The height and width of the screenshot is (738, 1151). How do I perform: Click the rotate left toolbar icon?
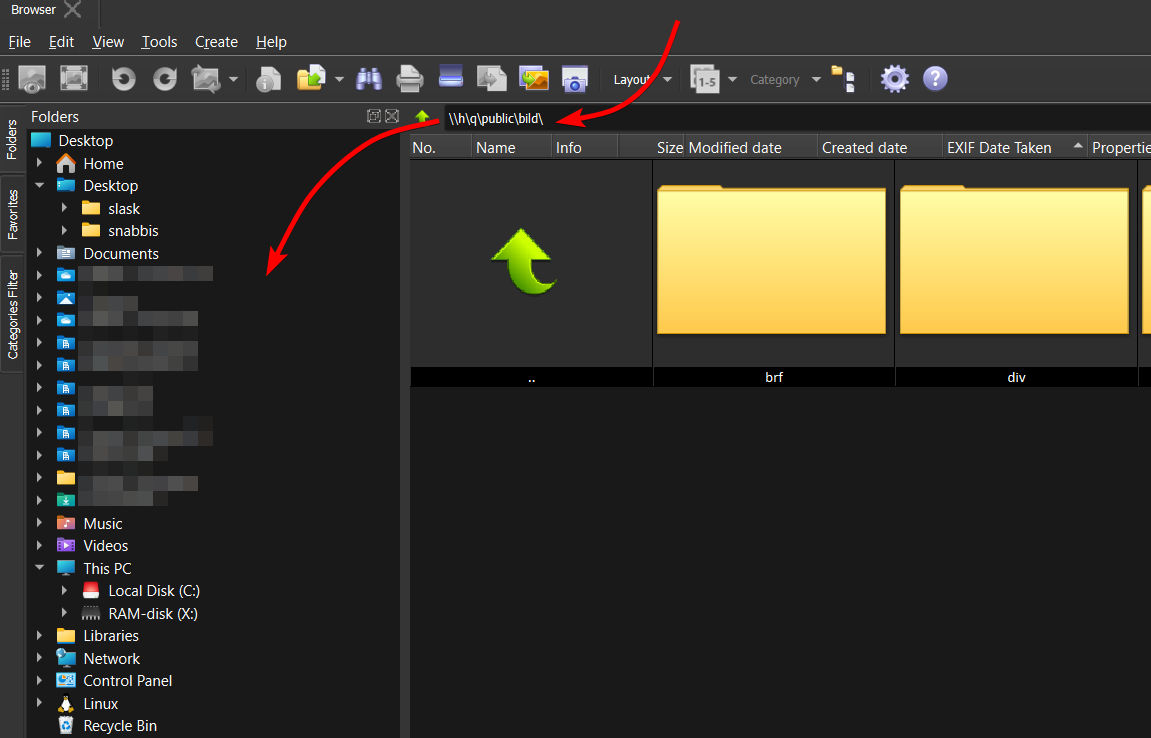[x=124, y=79]
